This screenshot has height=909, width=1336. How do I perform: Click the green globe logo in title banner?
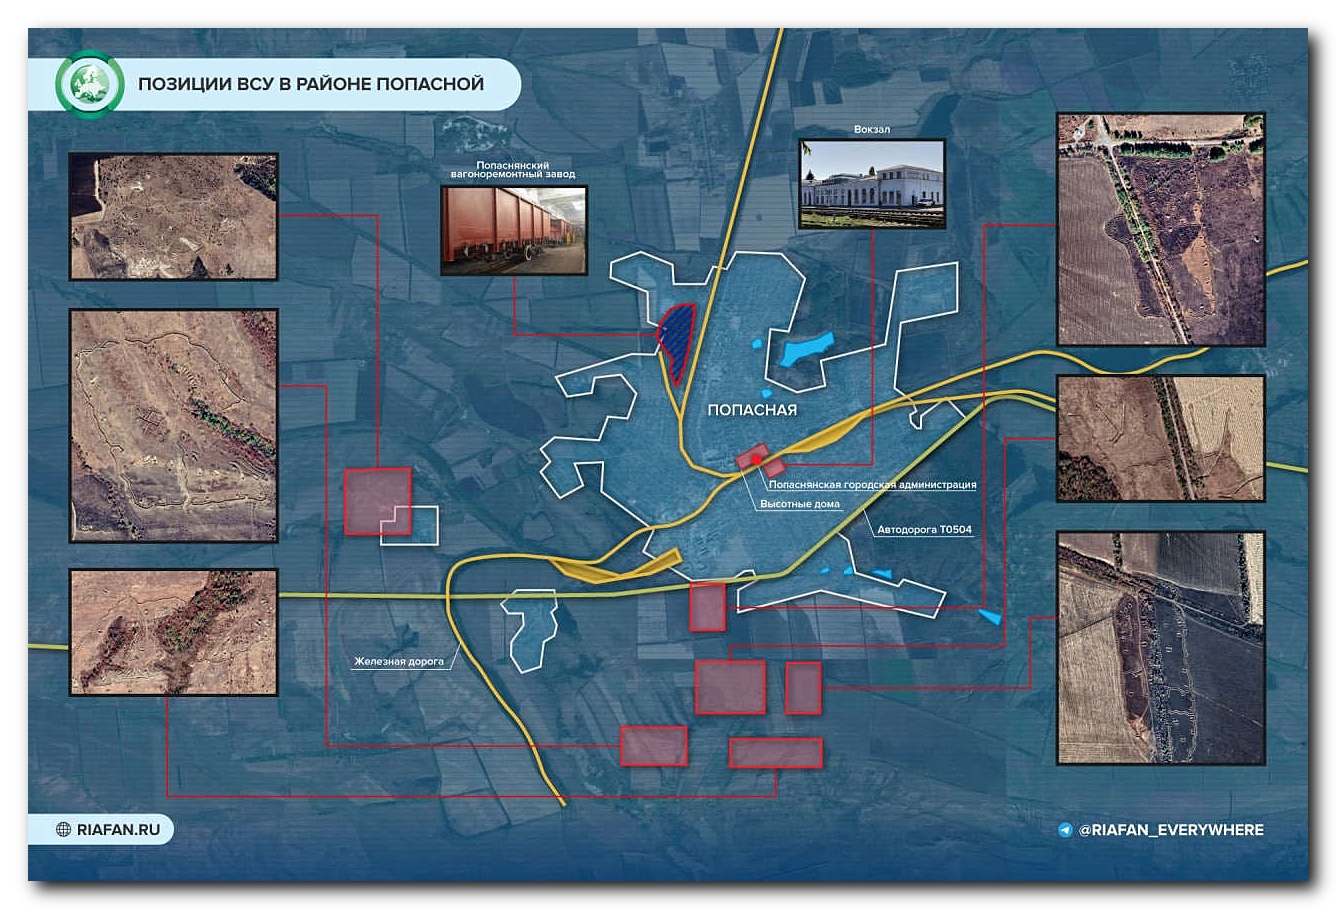click(89, 83)
